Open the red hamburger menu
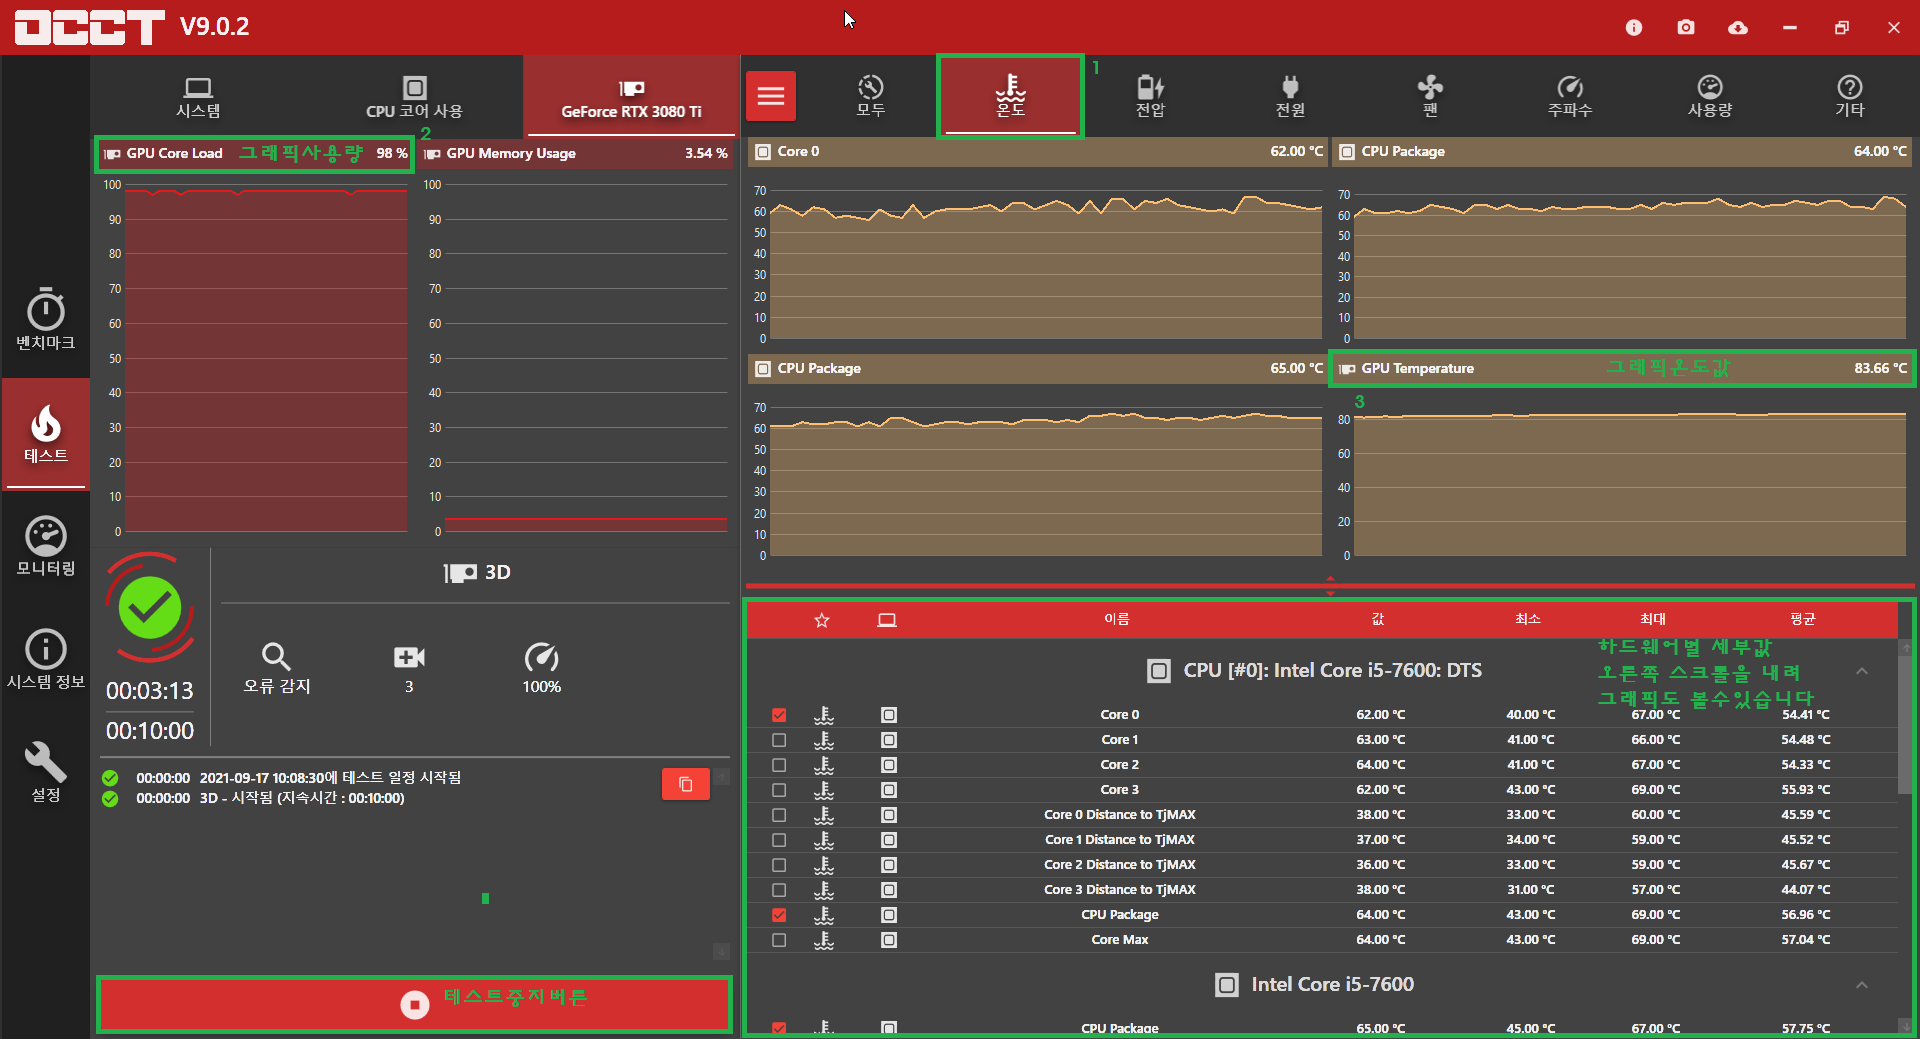Viewport: 1920px width, 1039px height. point(771,96)
